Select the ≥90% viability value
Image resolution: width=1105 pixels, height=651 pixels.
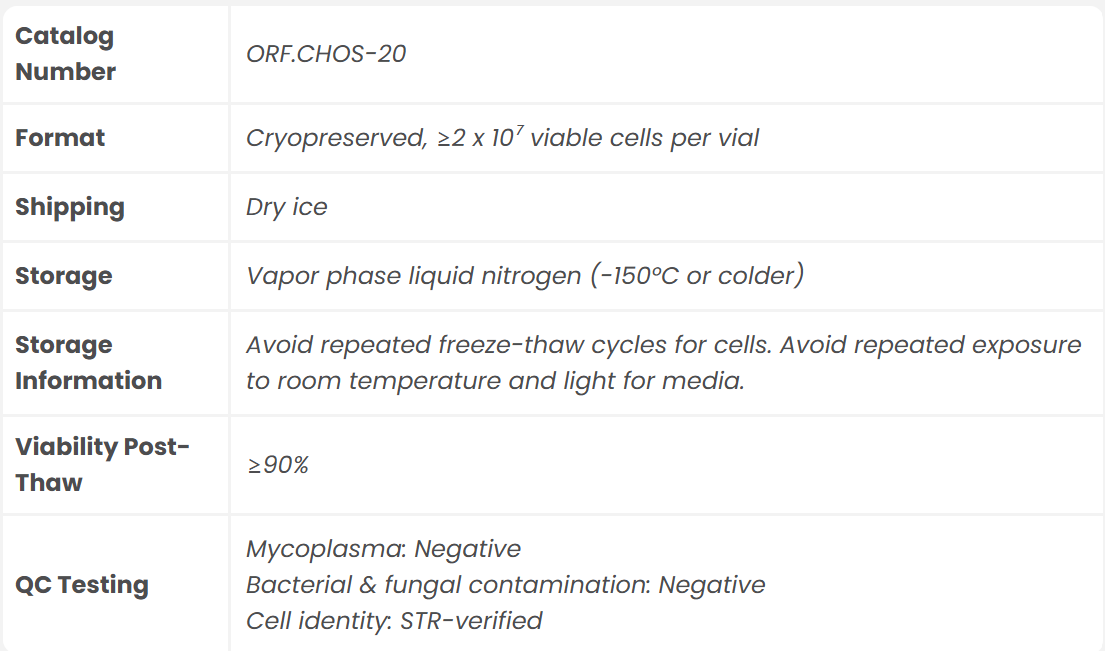277,464
